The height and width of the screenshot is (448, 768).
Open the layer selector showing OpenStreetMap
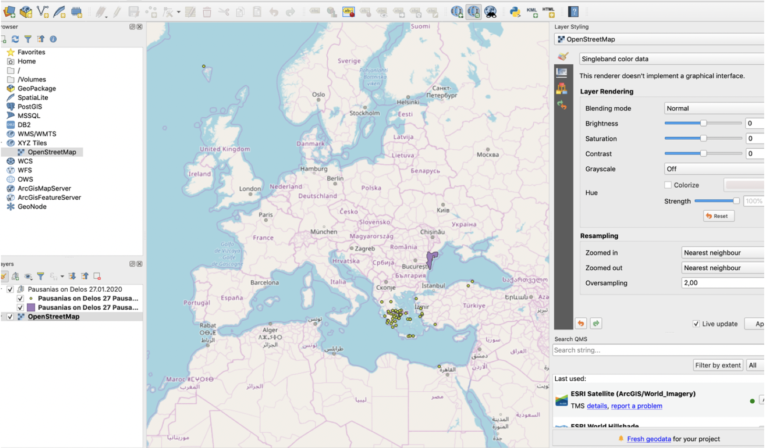[659, 39]
